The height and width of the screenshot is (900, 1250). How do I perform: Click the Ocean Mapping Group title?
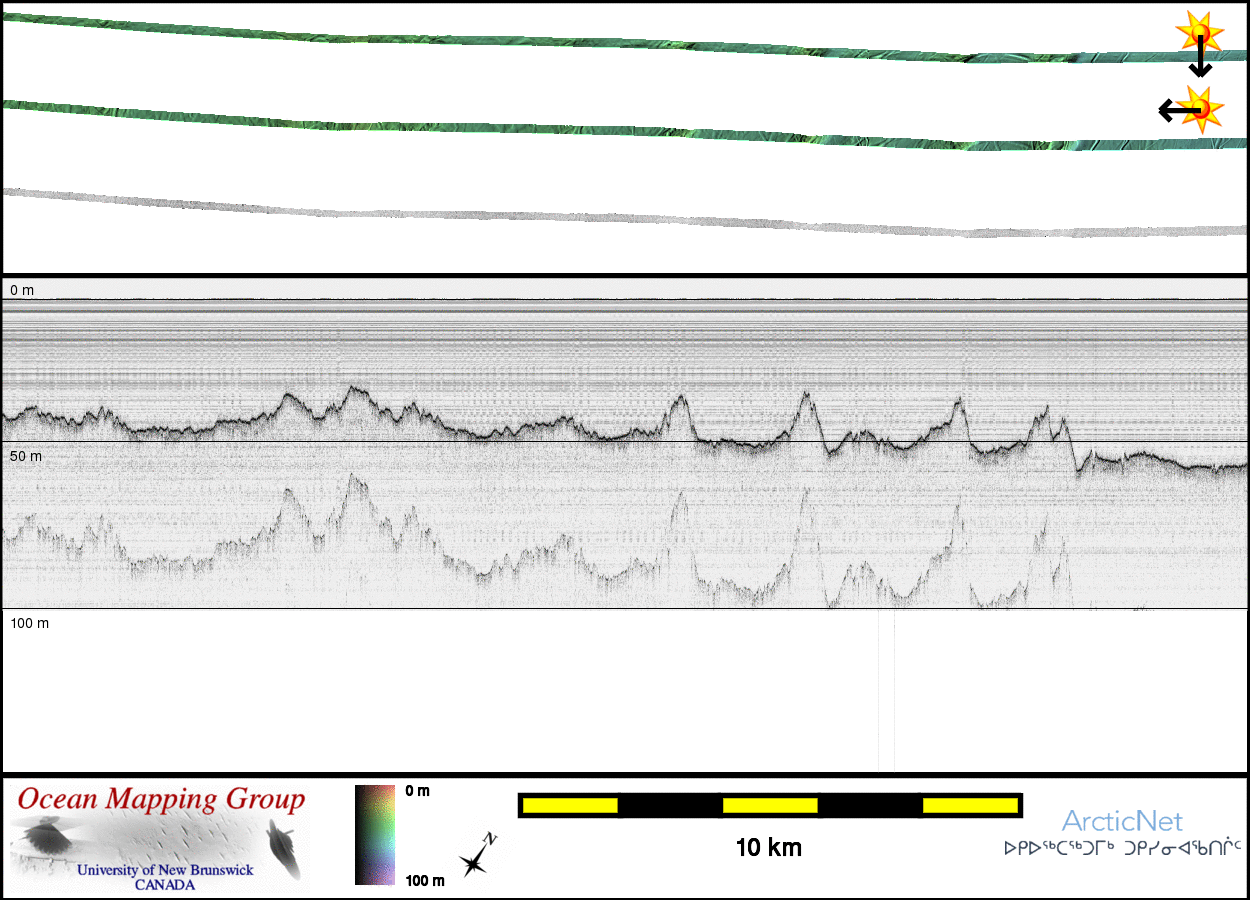coord(161,800)
